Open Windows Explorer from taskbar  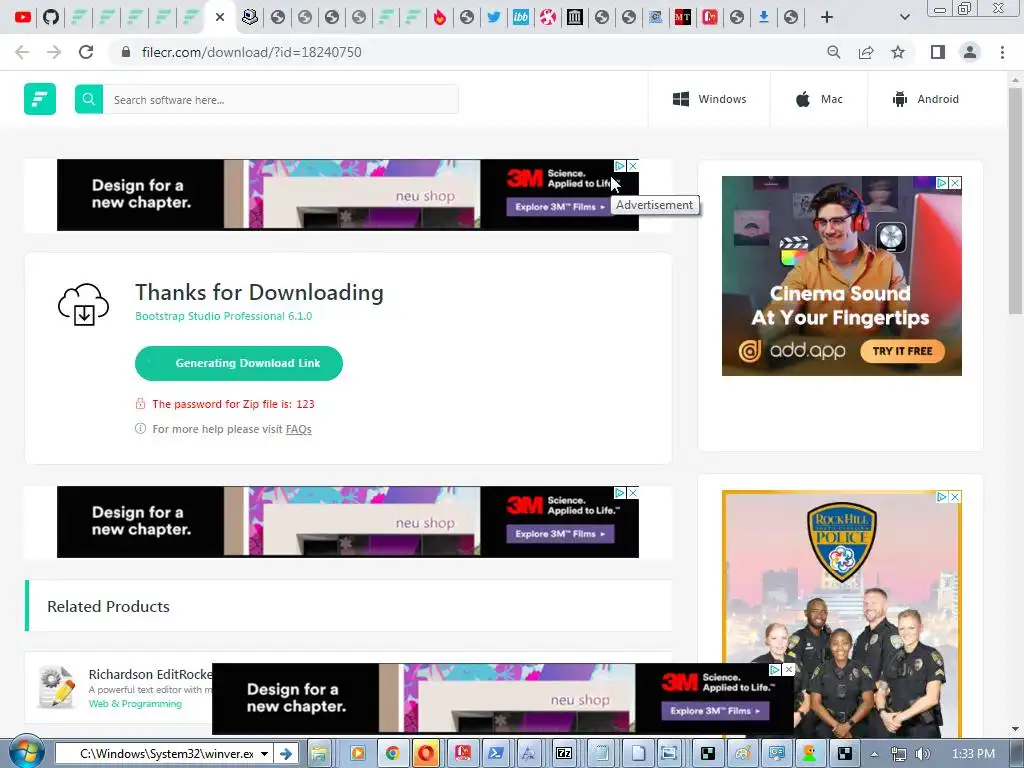[x=319, y=754]
